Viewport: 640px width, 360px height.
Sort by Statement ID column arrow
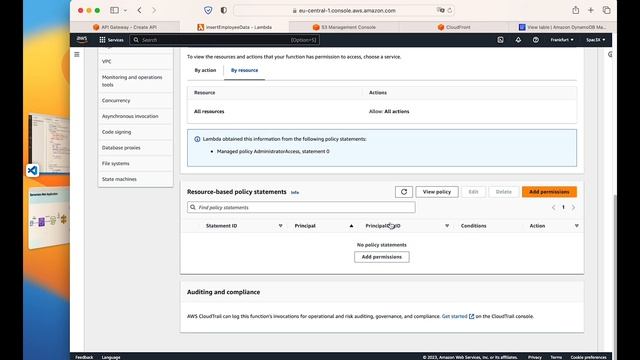coord(280,226)
